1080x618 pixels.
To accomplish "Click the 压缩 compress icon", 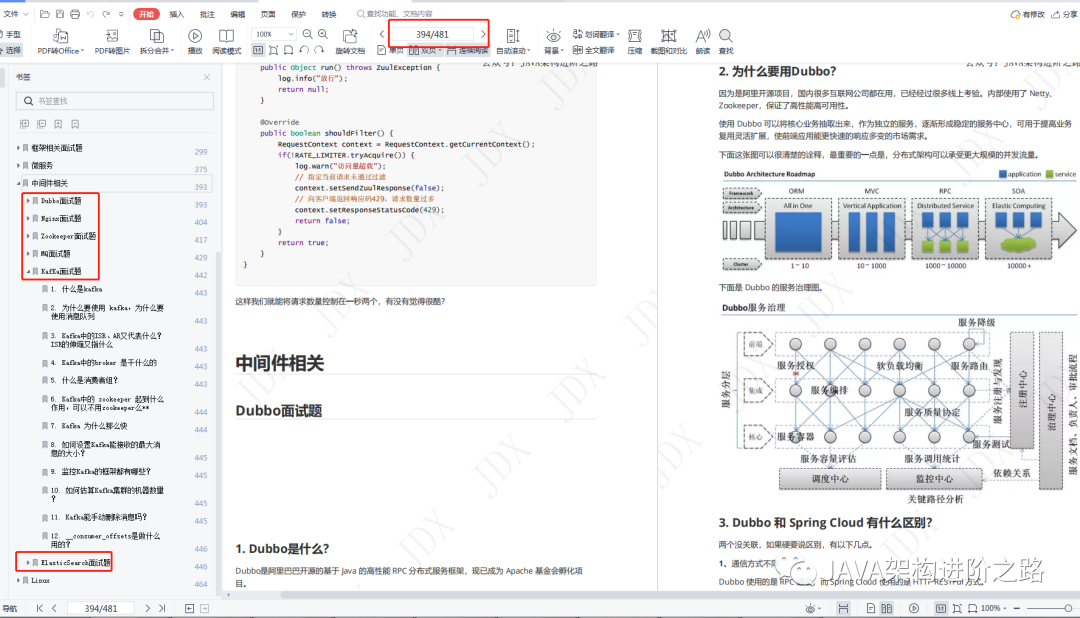I will click(x=634, y=36).
